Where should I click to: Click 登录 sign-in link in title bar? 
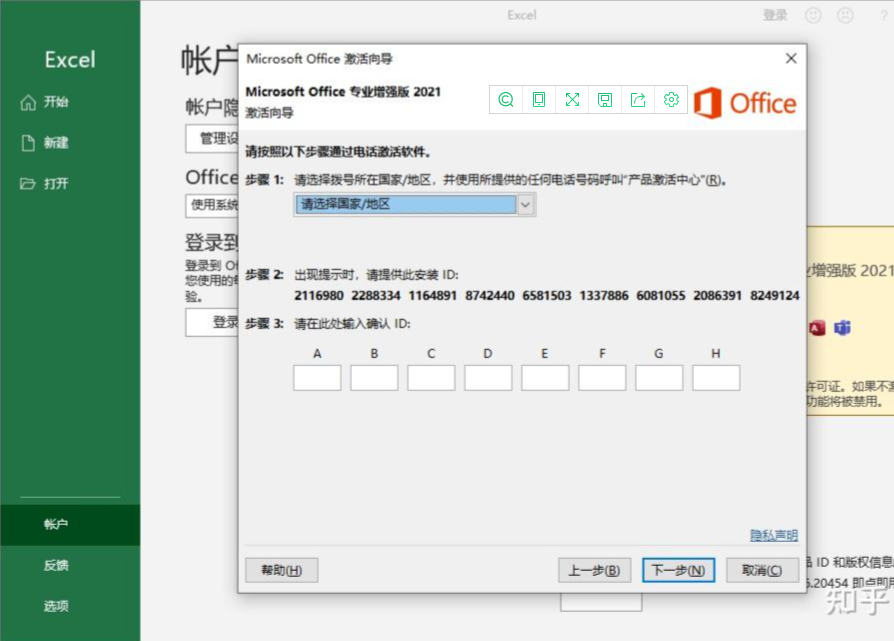point(775,15)
